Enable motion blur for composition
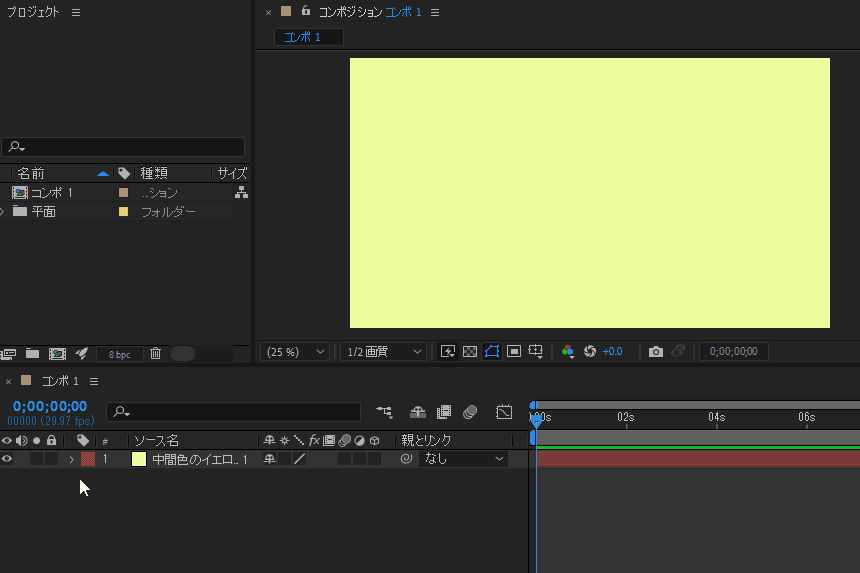Viewport: 860px width, 573px height. [x=470, y=412]
